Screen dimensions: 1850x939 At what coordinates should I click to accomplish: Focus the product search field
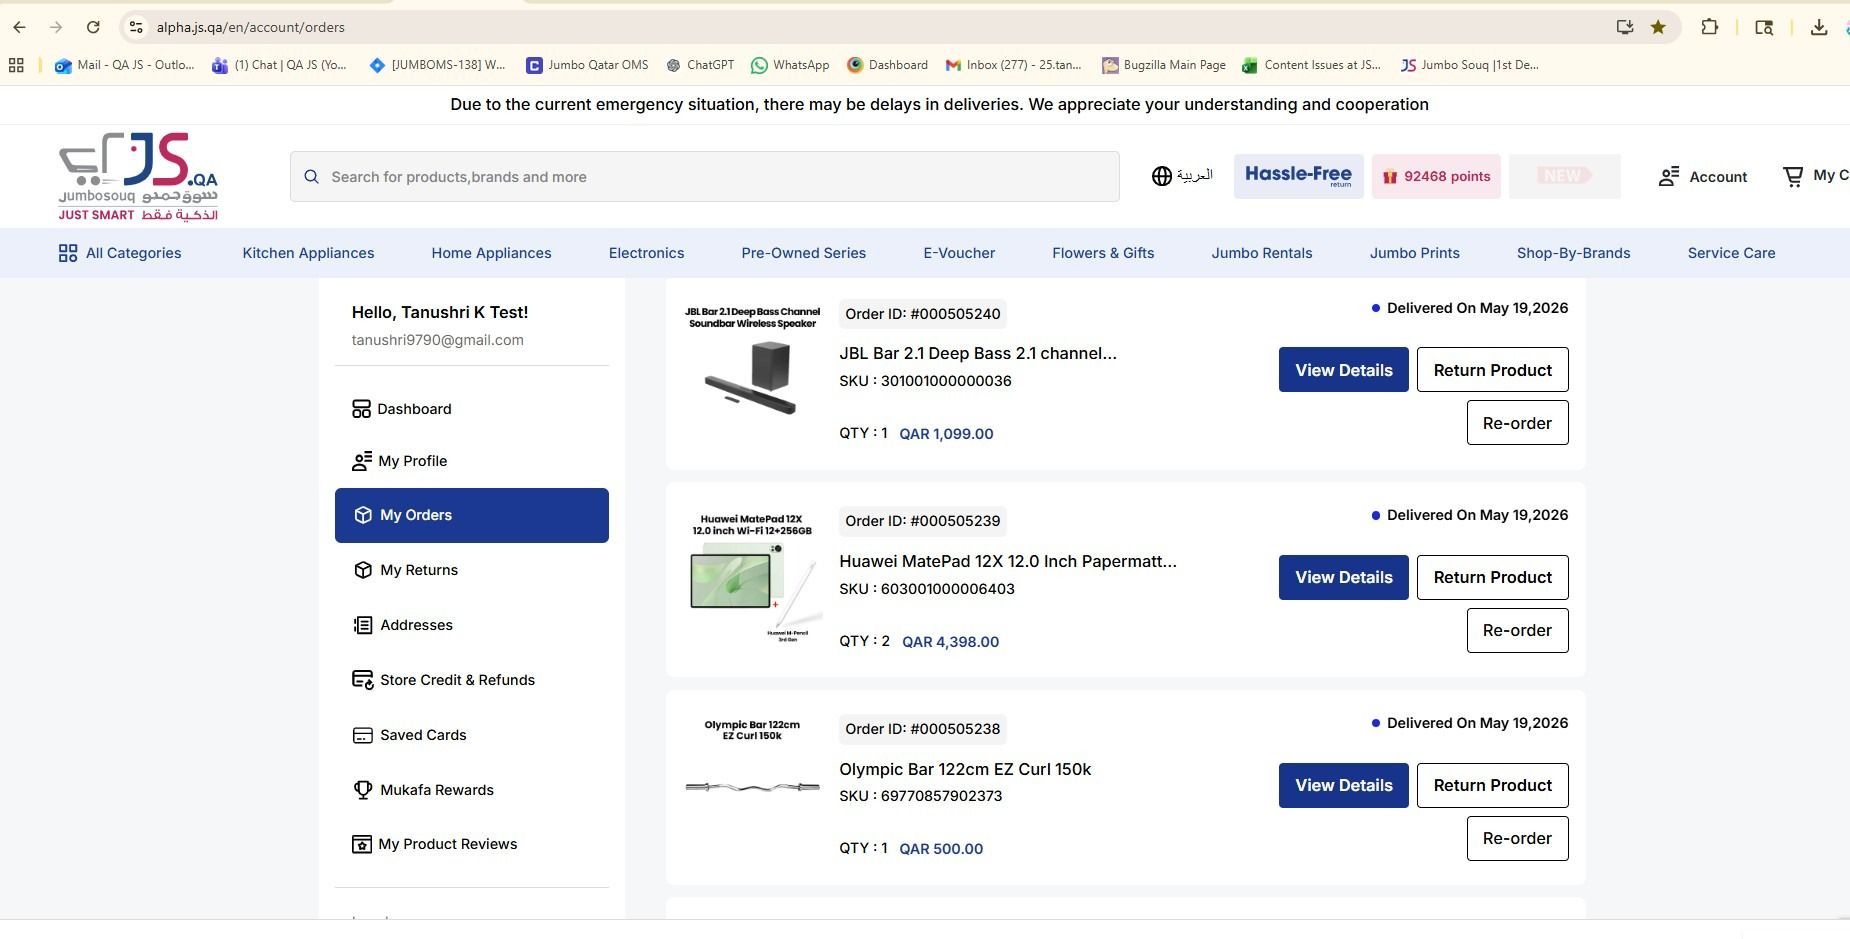click(704, 177)
